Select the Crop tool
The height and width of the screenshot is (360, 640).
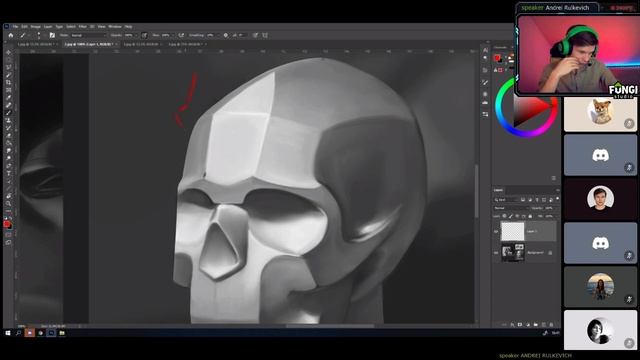click(8, 82)
